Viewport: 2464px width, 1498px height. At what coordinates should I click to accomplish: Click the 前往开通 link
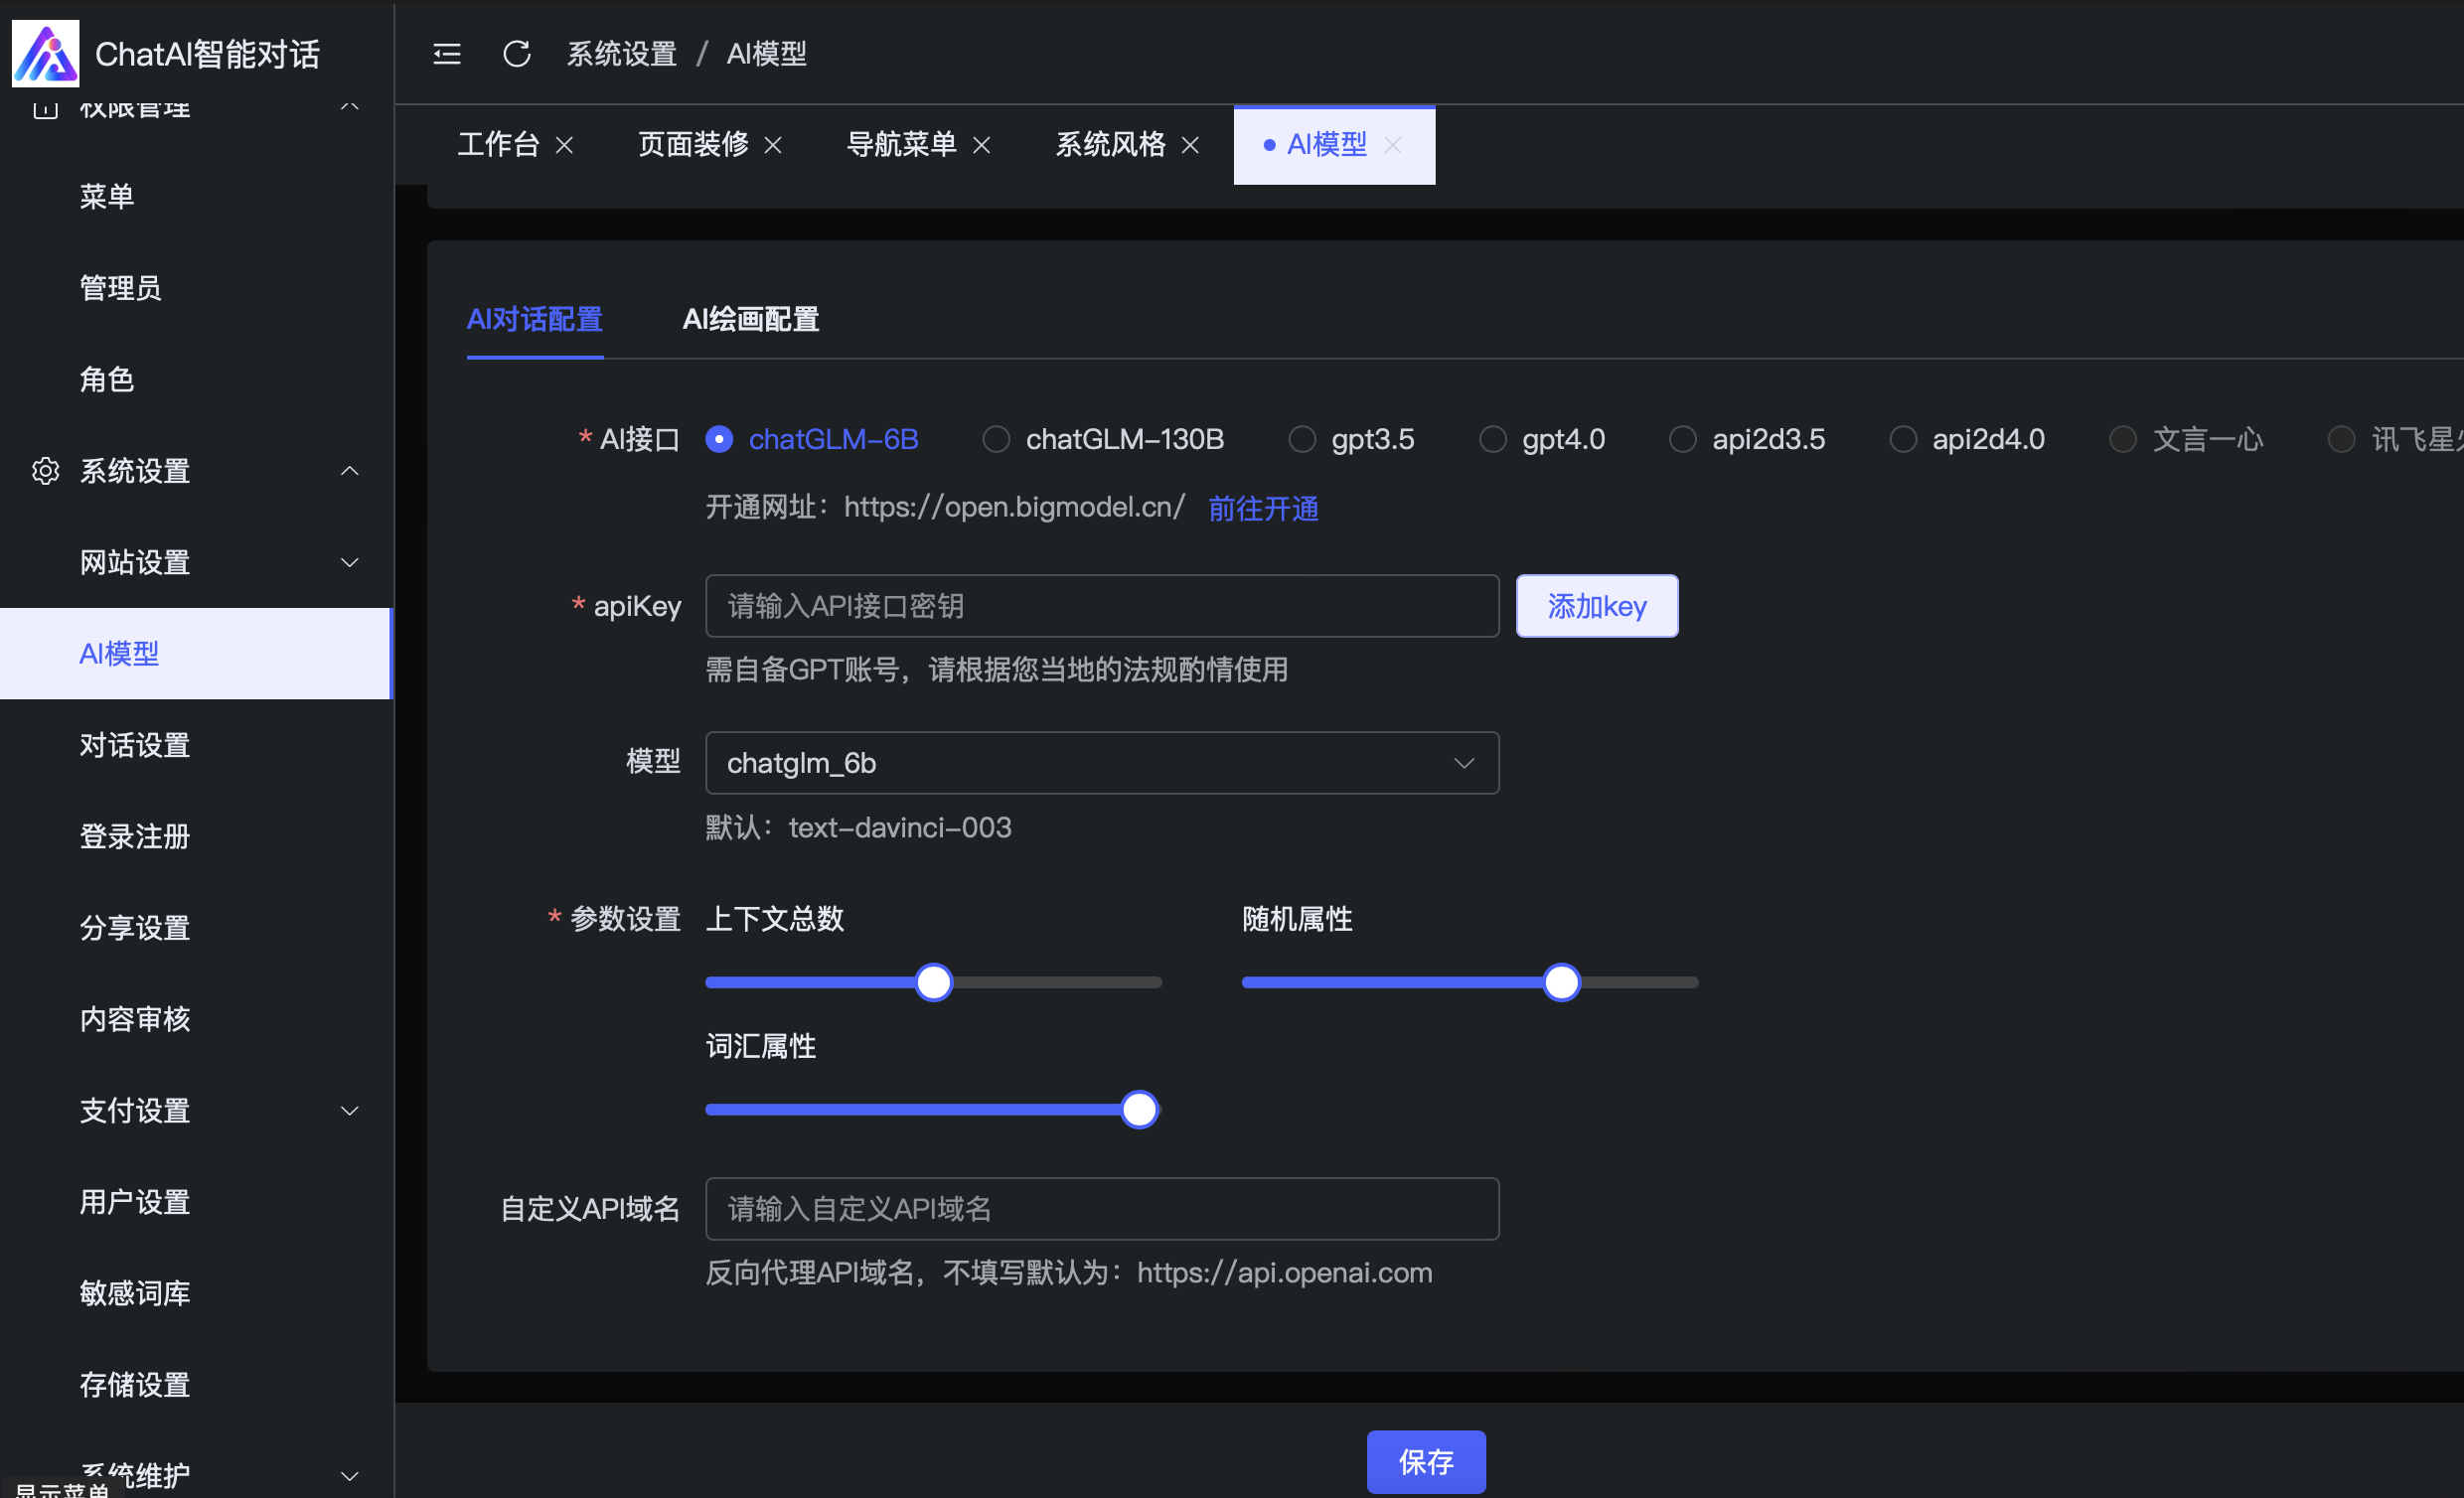tap(1263, 509)
